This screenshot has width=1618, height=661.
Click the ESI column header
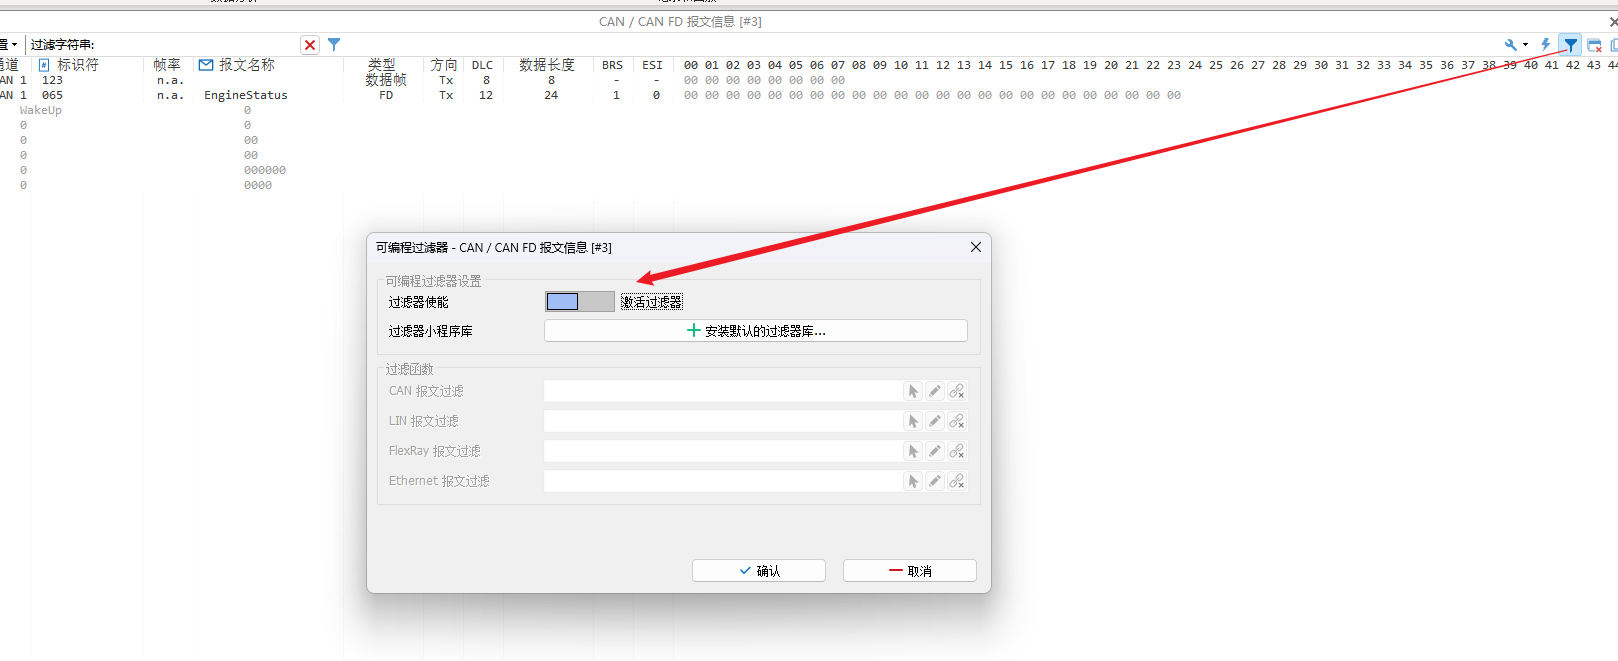point(652,65)
